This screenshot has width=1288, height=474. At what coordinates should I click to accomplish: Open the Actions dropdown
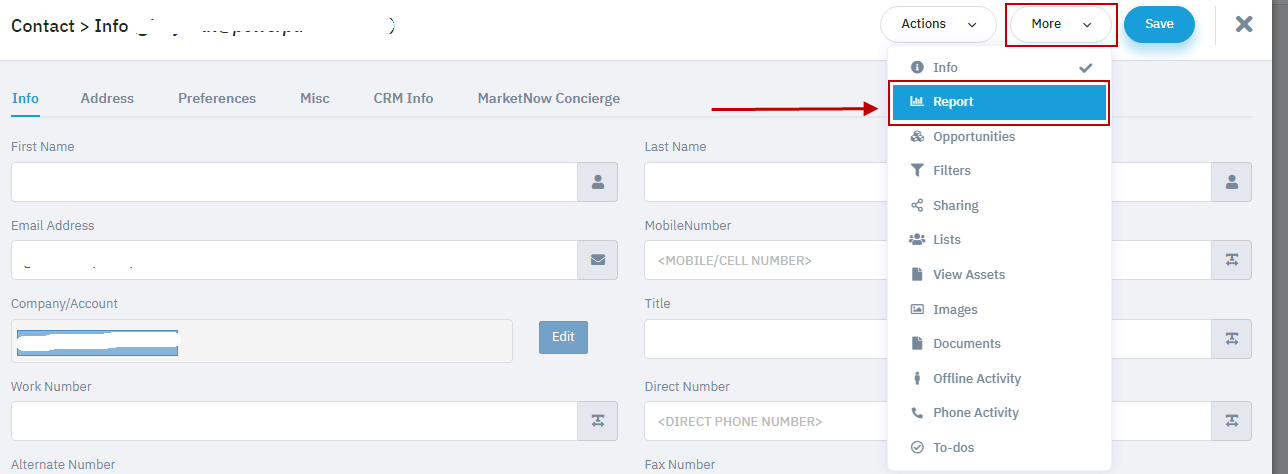click(937, 24)
